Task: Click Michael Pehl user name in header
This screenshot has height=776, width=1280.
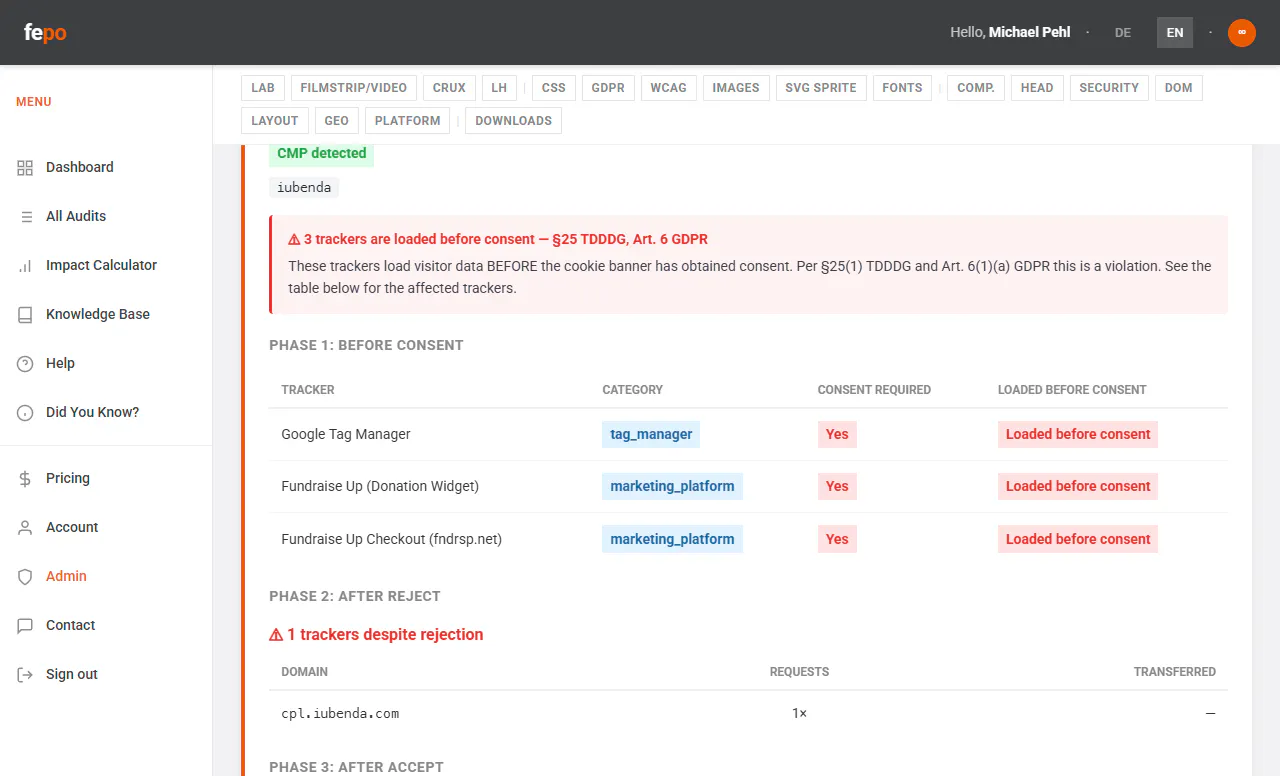Action: [x=1030, y=33]
